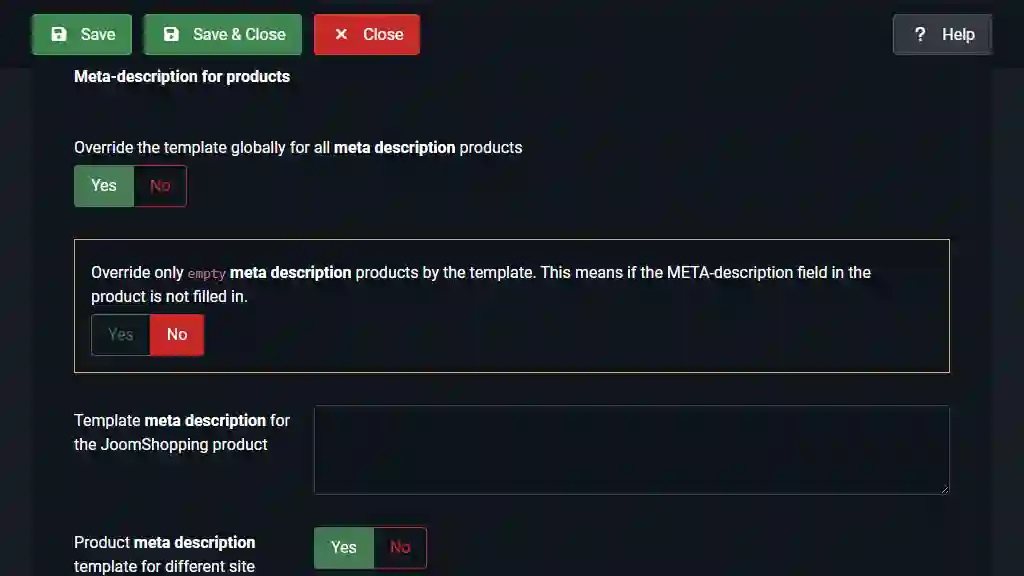
Task: Click the Meta-description for products heading
Action: pos(182,76)
